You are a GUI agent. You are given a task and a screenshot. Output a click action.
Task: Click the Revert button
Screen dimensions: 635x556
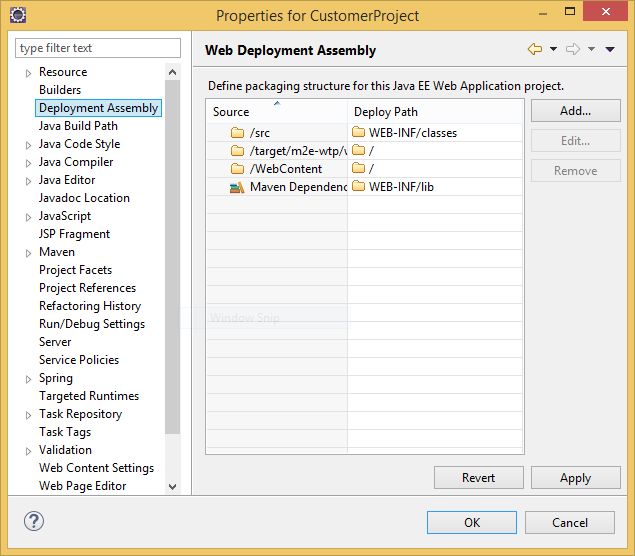point(478,478)
